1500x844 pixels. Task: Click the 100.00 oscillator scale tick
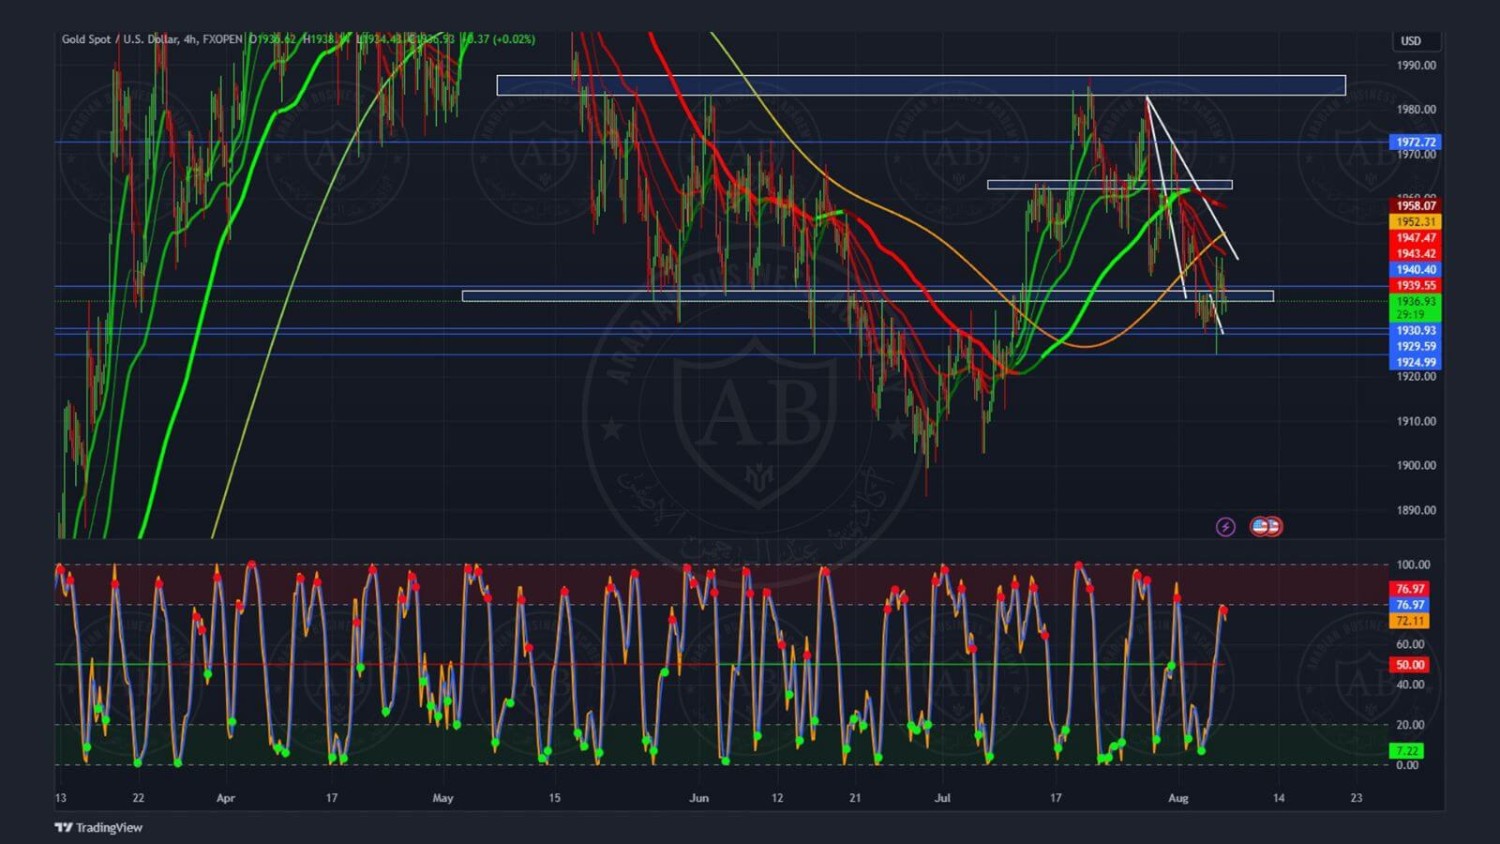tap(1413, 565)
